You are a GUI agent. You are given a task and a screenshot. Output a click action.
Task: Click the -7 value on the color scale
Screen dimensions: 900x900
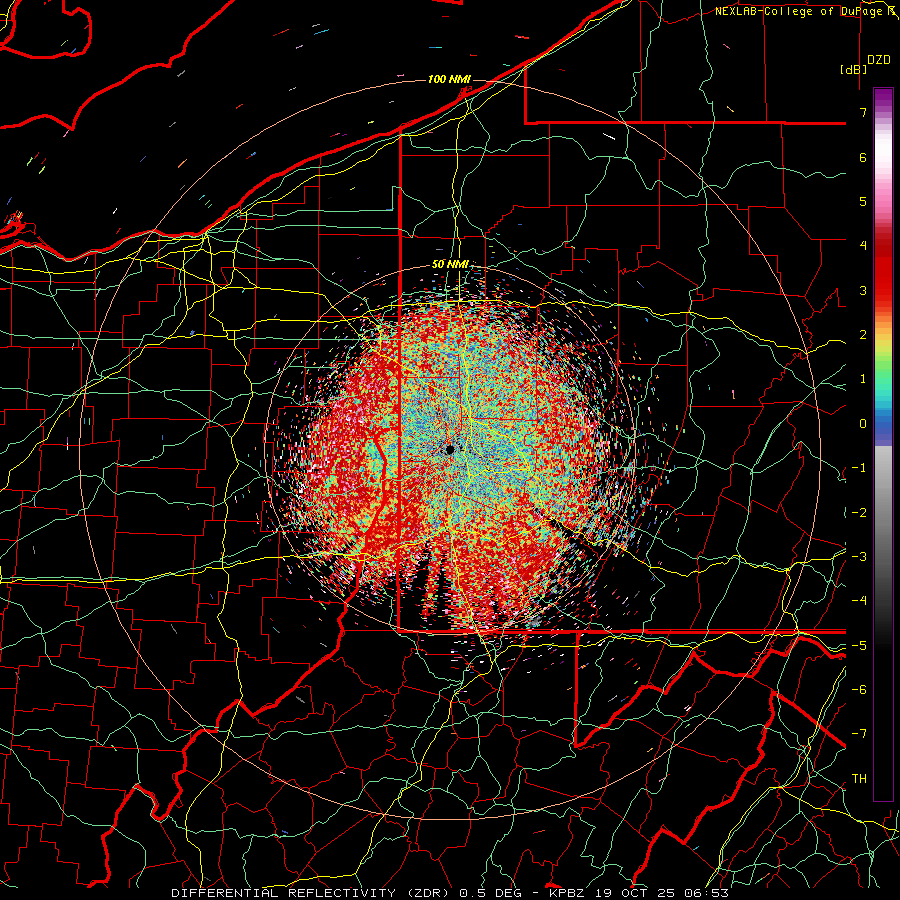[859, 734]
